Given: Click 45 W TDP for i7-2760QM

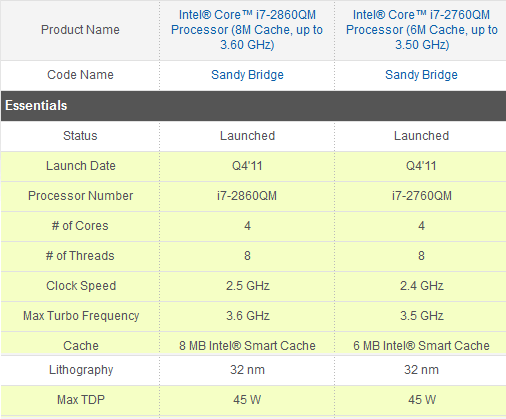Looking at the screenshot, I should tap(422, 400).
